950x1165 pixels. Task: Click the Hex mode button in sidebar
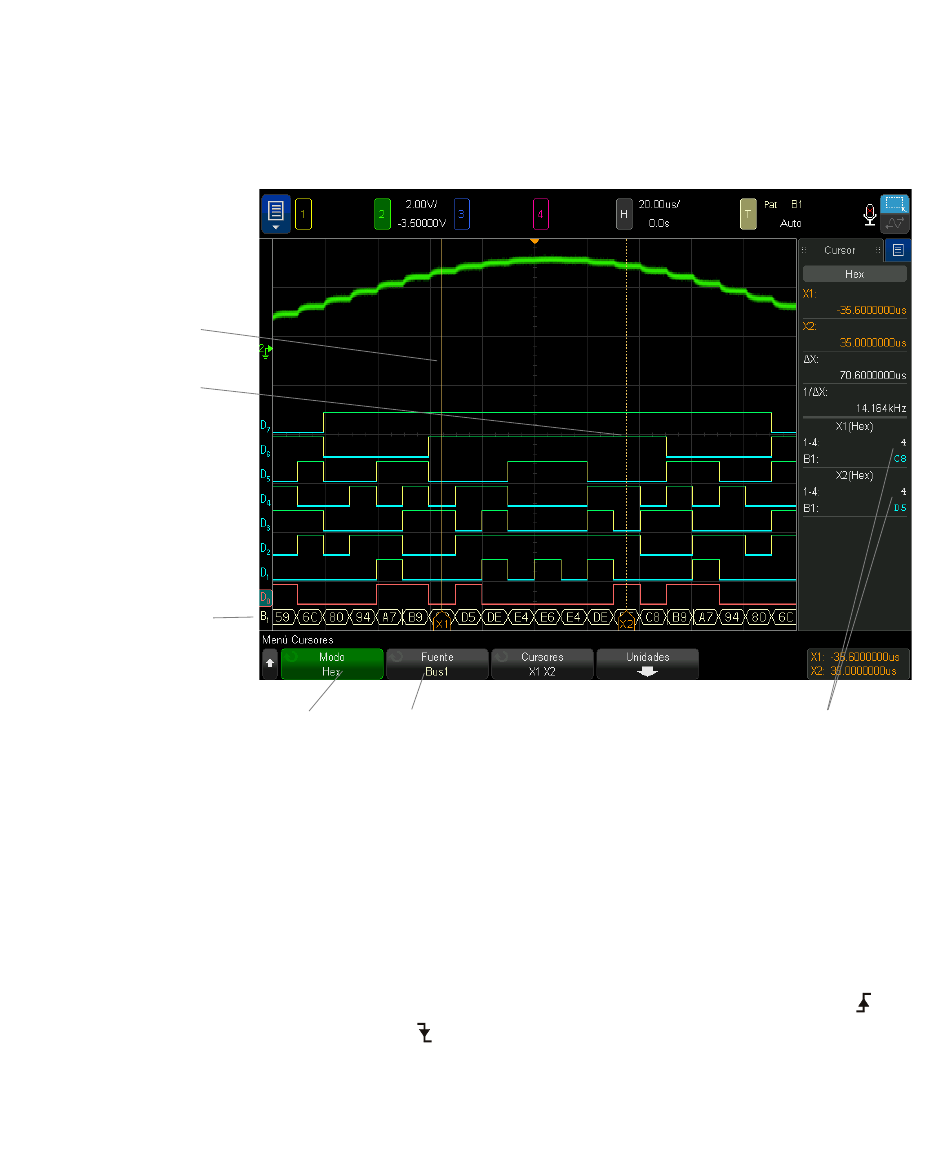coord(855,274)
